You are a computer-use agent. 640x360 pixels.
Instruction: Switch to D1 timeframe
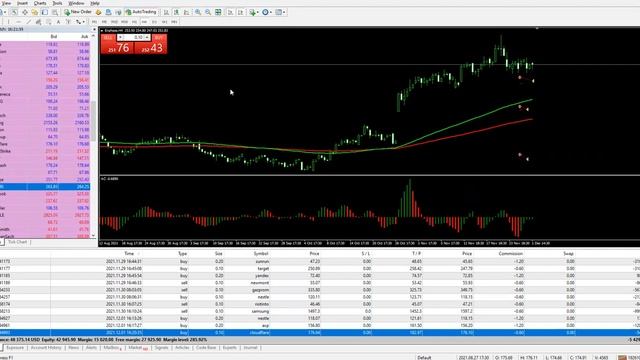click(154, 22)
